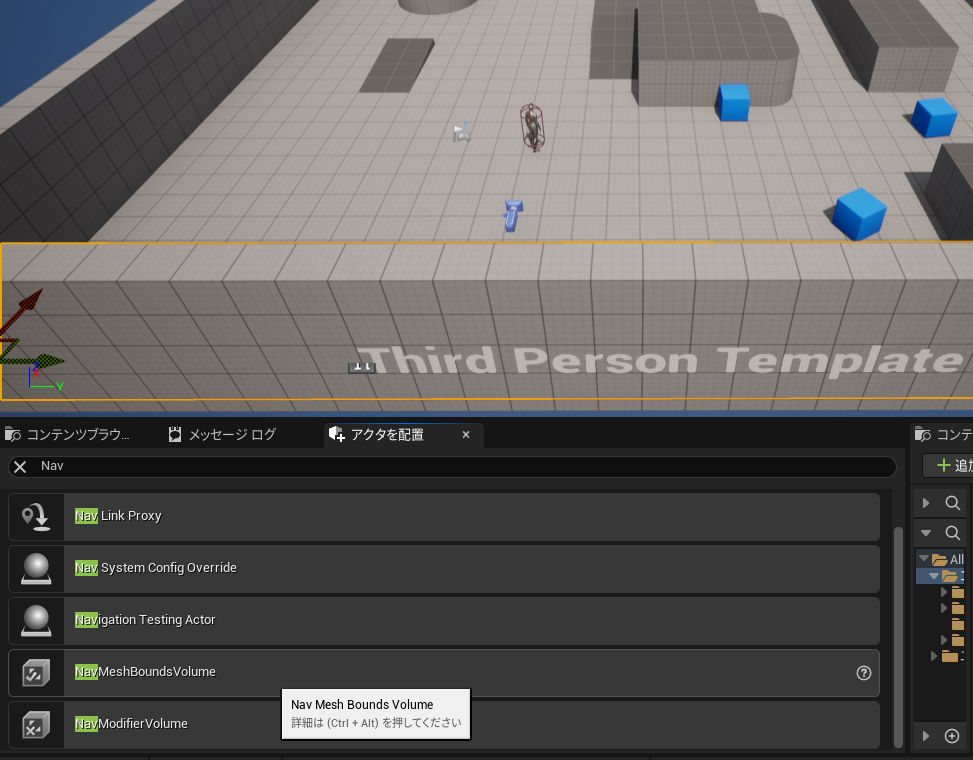Screen dimensions: 973x760
Task: Select the NavMeshBoundsVolume cube icon
Action: (x=36, y=673)
